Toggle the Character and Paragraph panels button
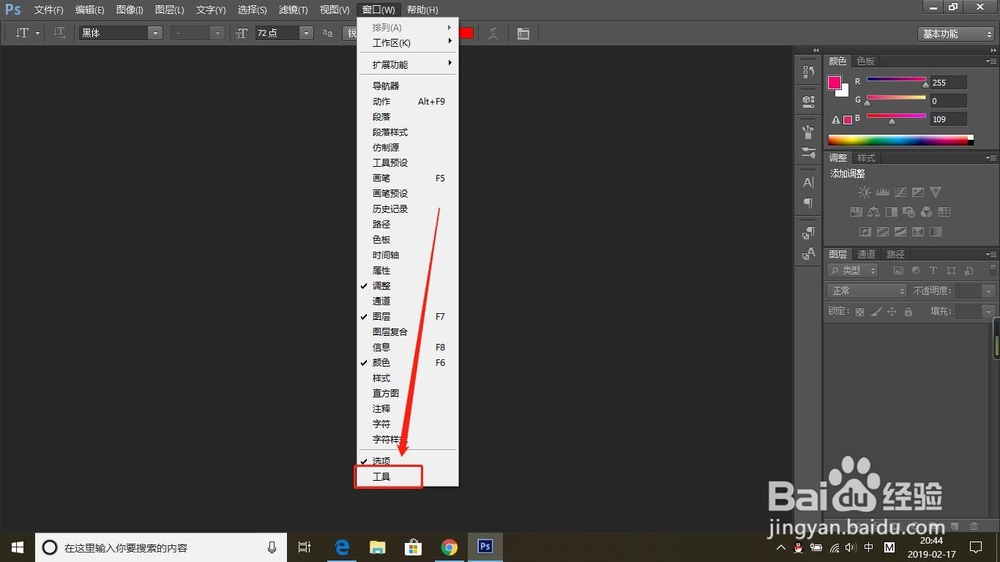 pos(523,33)
